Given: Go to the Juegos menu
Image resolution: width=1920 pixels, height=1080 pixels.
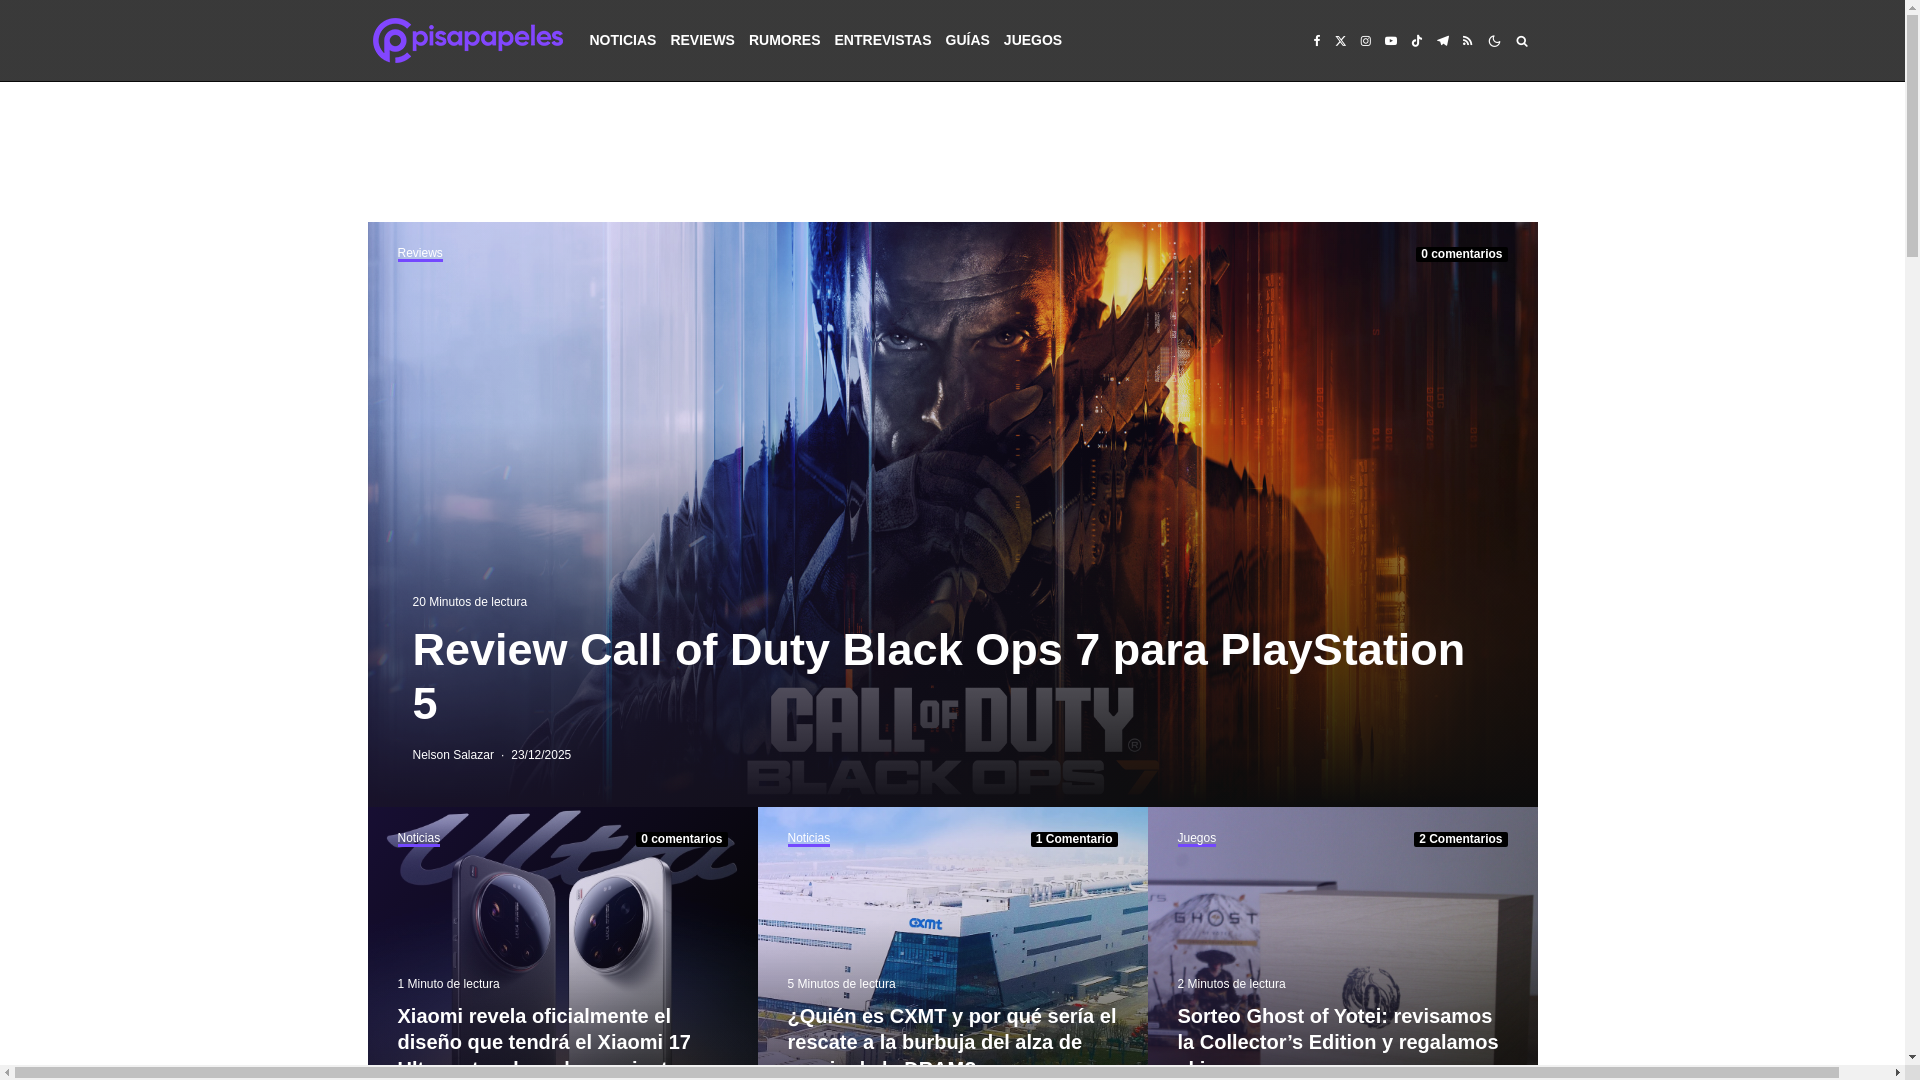Looking at the screenshot, I should (x=1032, y=40).
